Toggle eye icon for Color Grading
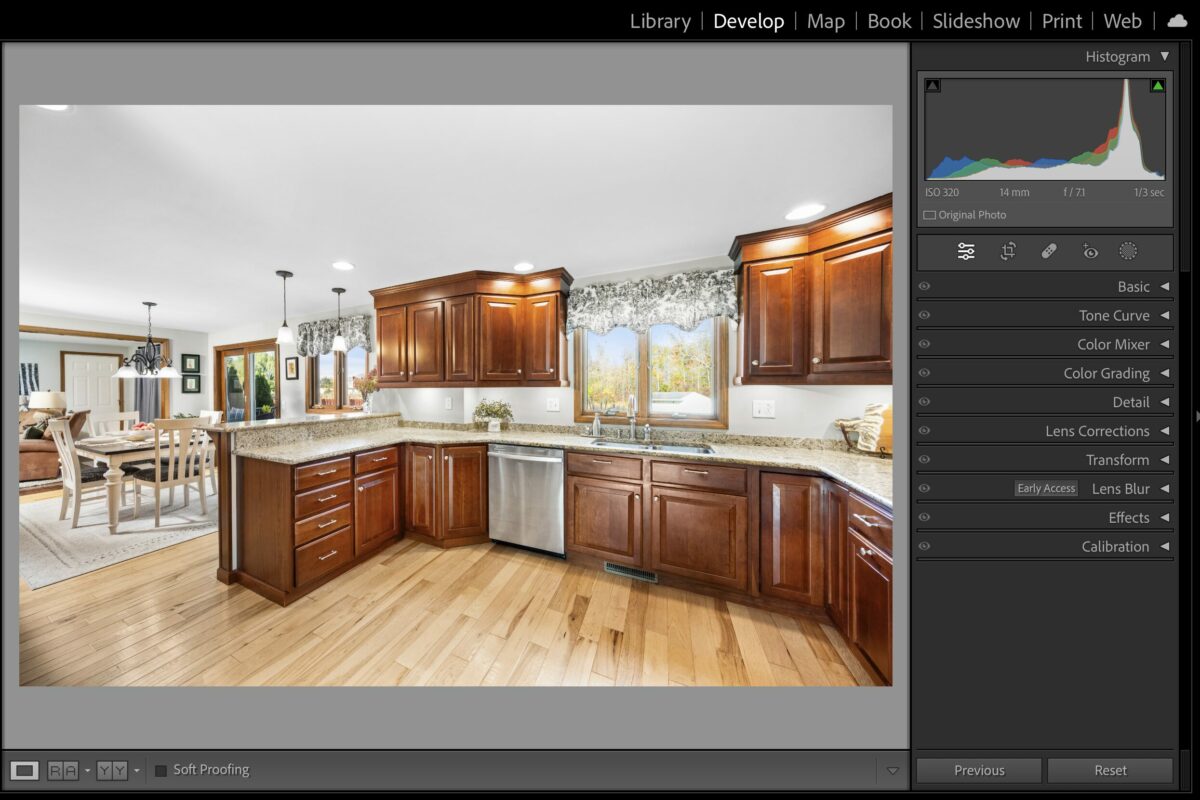This screenshot has height=800, width=1200. click(924, 373)
